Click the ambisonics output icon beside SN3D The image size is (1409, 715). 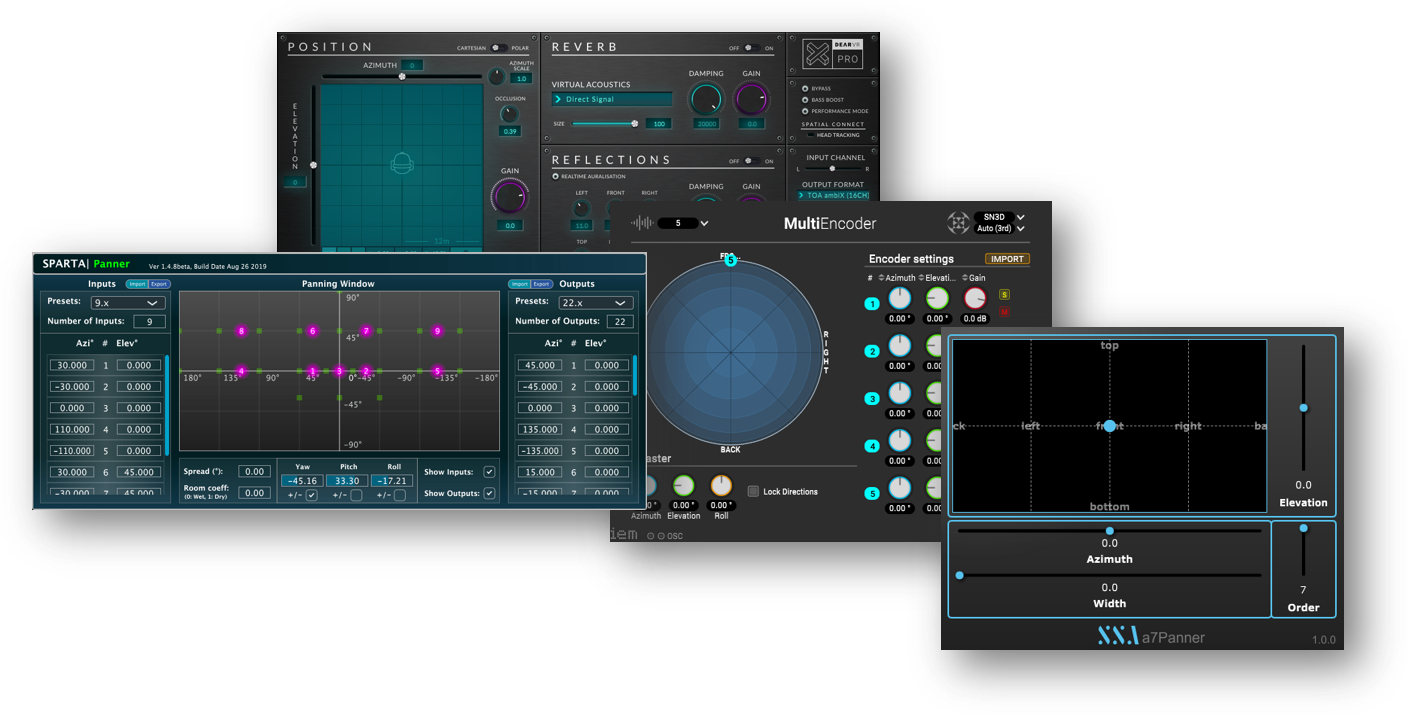pos(957,223)
